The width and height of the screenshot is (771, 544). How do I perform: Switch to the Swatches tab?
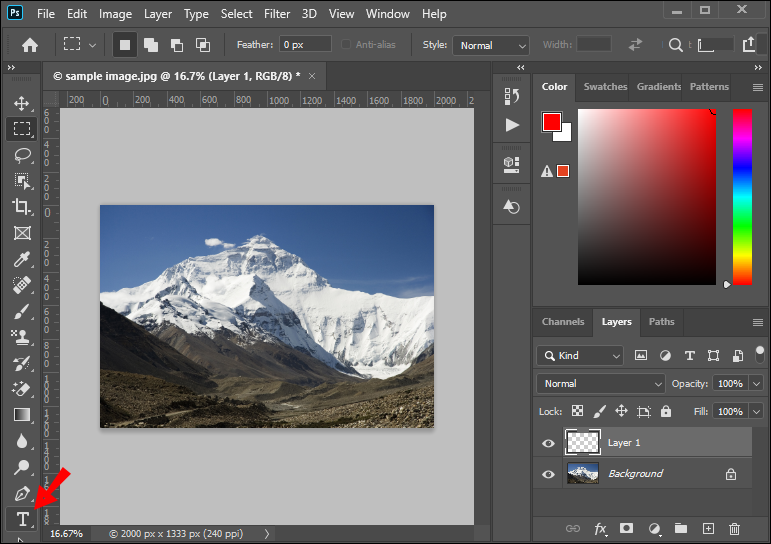click(x=603, y=87)
